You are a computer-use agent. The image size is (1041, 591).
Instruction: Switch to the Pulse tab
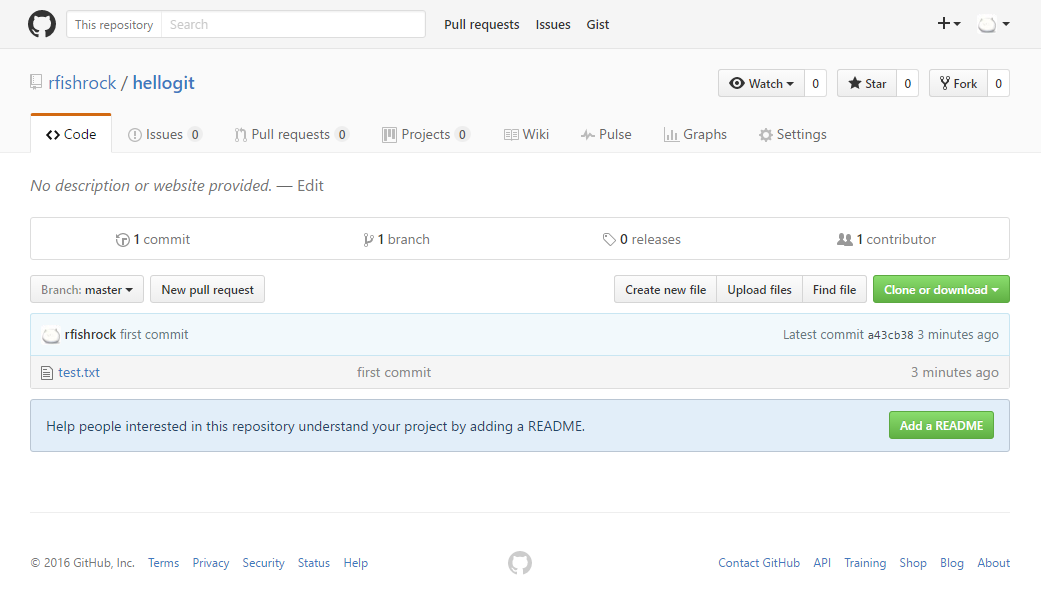pos(606,135)
